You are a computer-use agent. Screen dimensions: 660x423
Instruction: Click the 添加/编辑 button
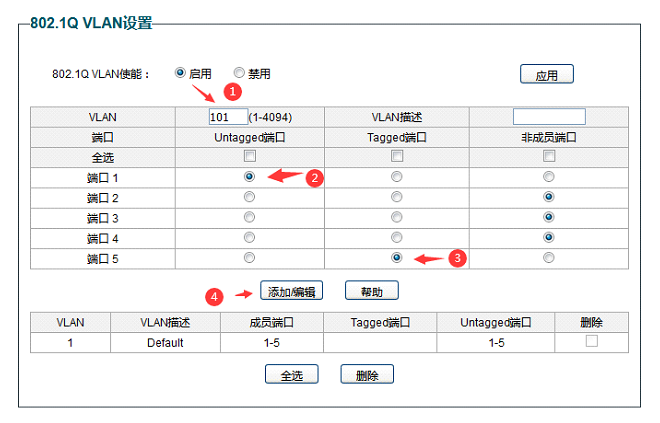pyautogui.click(x=292, y=291)
